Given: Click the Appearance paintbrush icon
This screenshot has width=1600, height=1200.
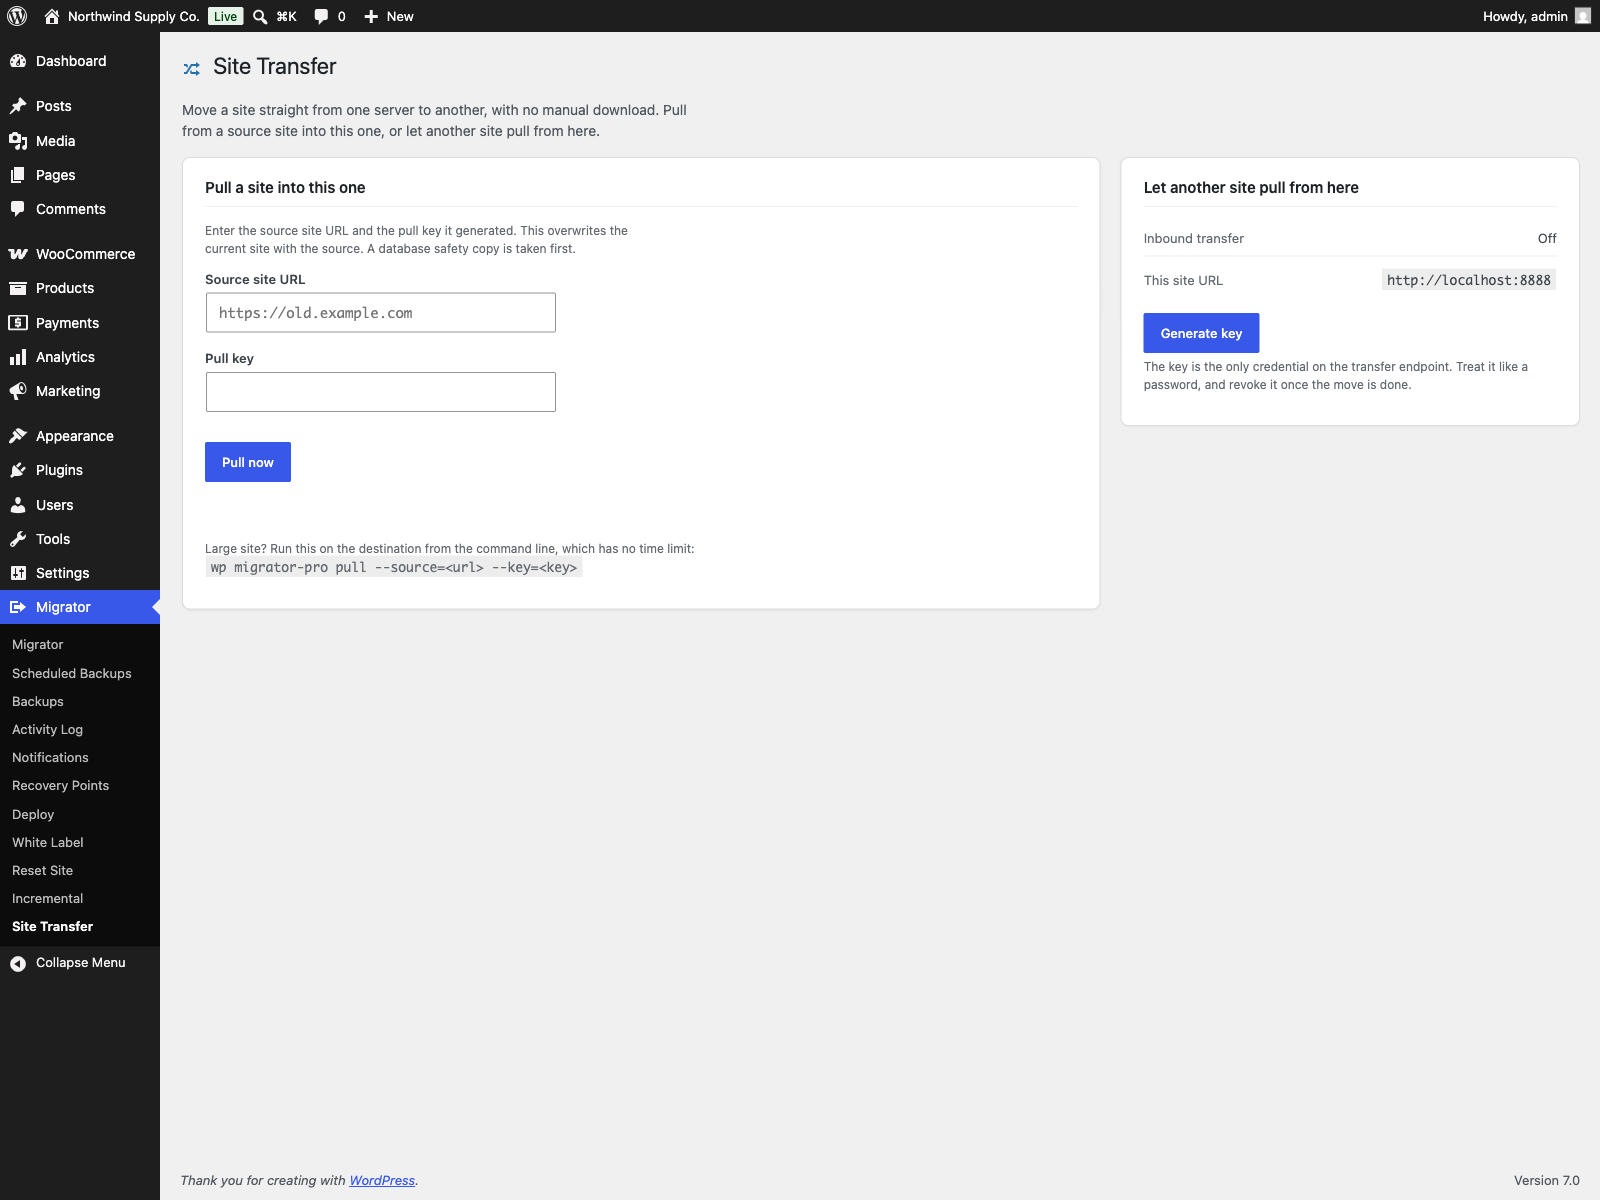Looking at the screenshot, I should [18, 436].
